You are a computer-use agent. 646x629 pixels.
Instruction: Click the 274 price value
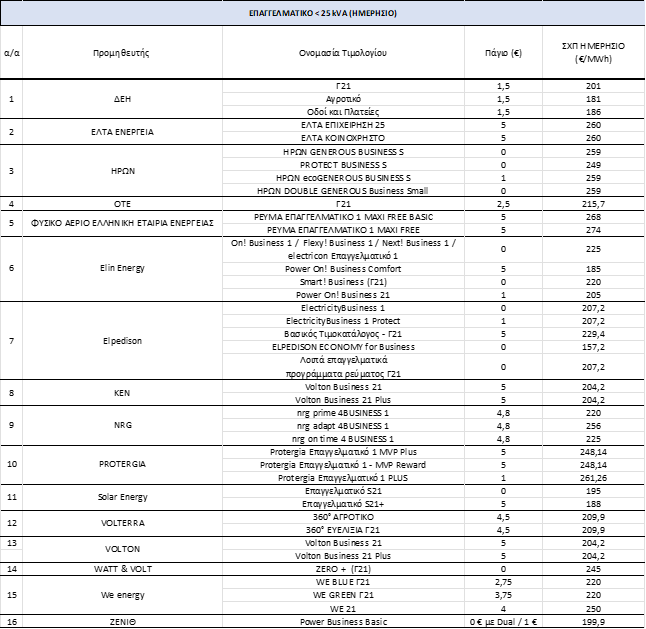(x=593, y=230)
